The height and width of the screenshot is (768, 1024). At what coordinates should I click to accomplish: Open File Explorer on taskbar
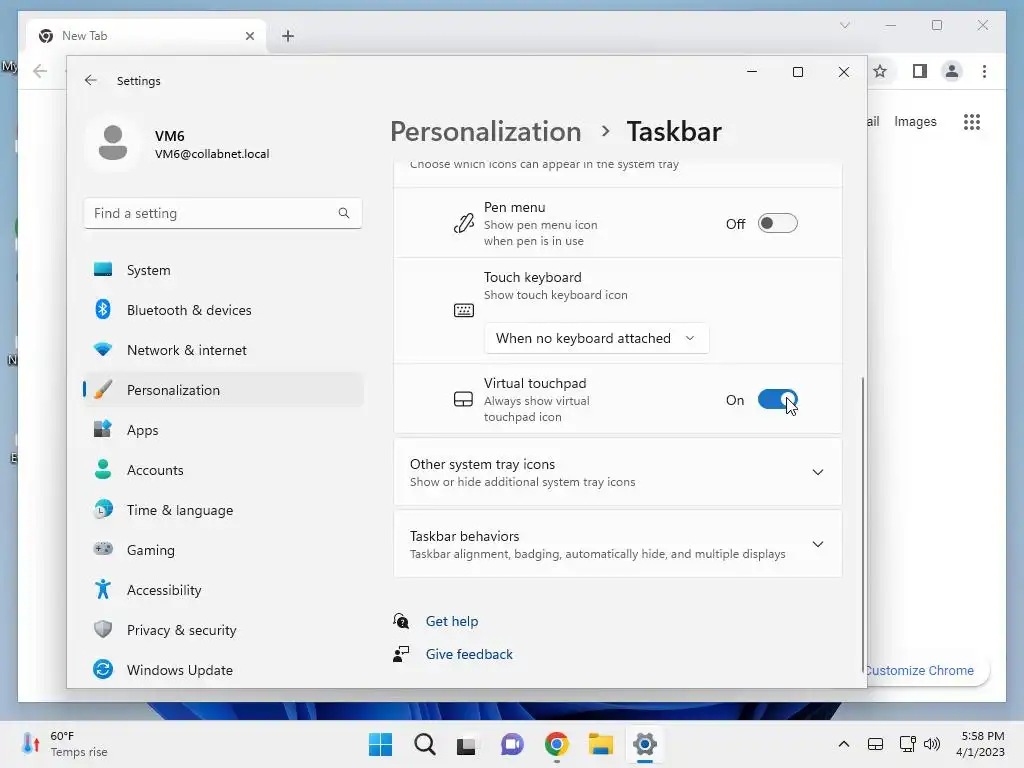point(600,744)
